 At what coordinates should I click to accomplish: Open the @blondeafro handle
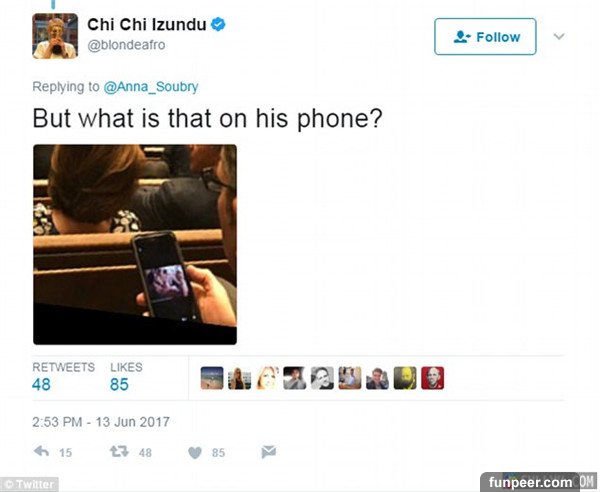pyautogui.click(x=126, y=45)
